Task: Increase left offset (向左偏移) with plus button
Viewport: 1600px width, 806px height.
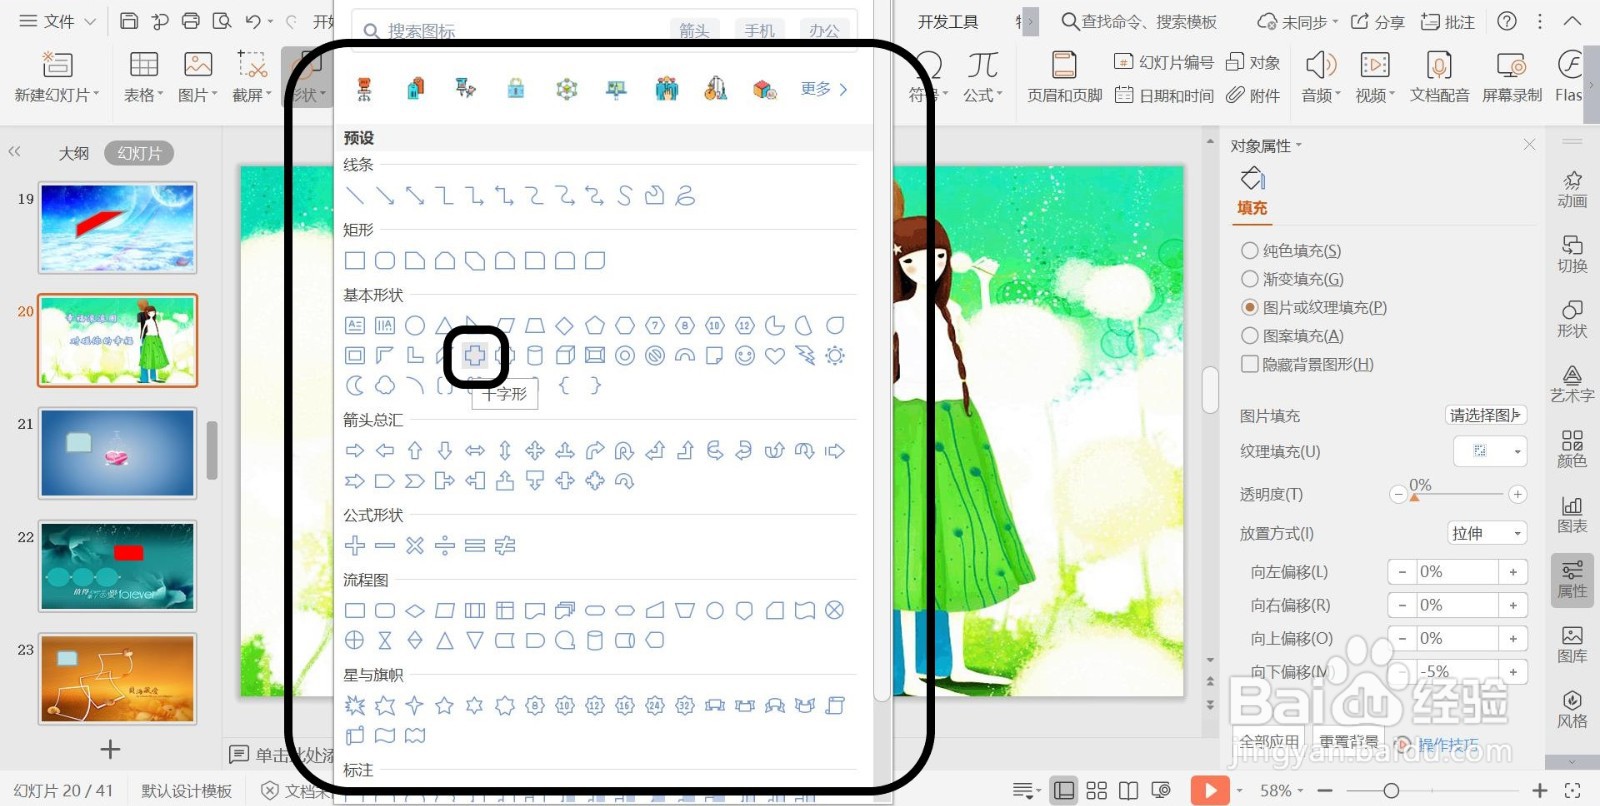Action: (x=1513, y=572)
